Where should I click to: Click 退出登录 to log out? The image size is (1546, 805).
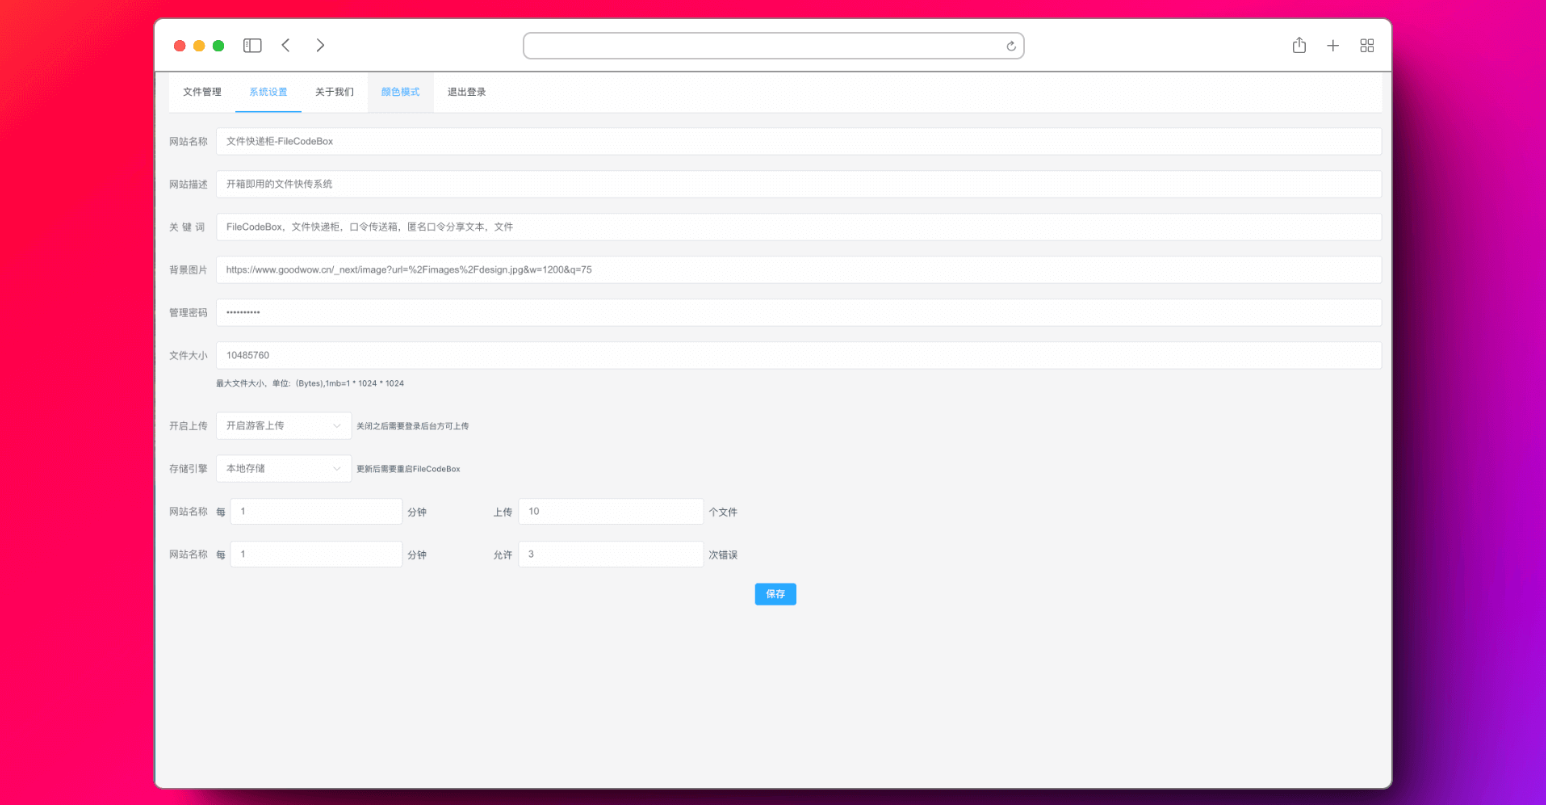(466, 92)
